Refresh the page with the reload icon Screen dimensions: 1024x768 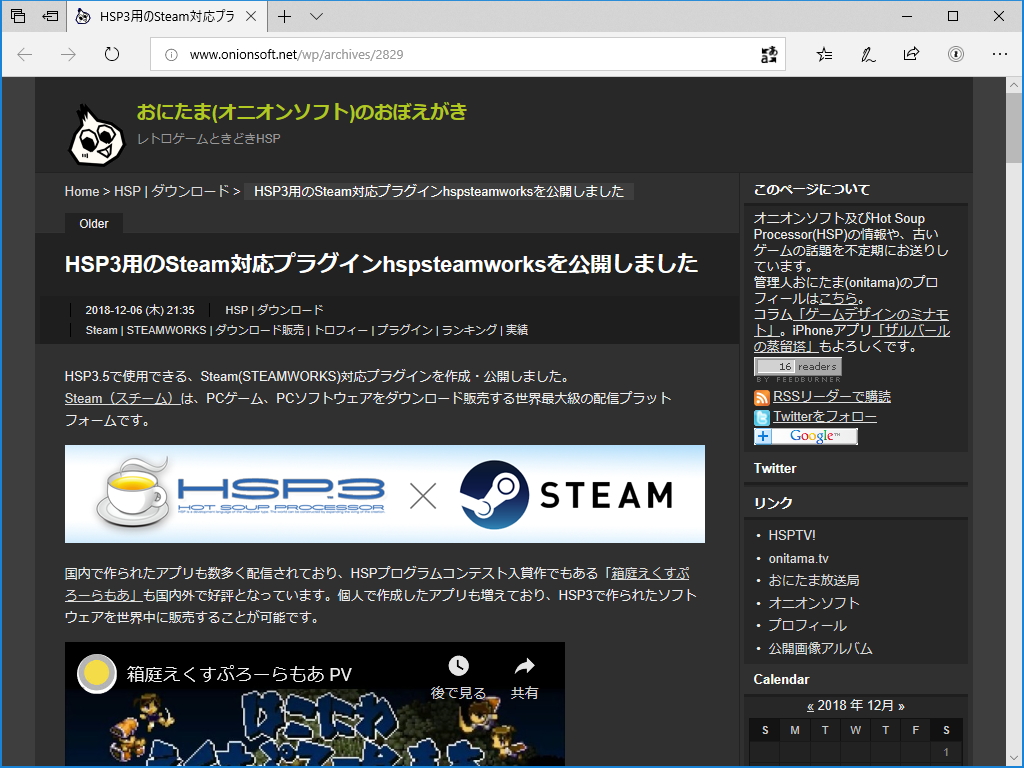point(111,55)
